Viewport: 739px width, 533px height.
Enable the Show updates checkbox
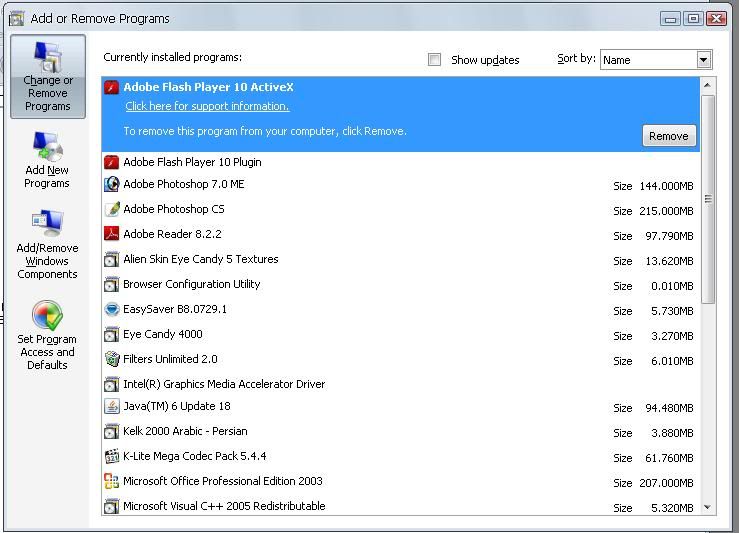point(435,60)
